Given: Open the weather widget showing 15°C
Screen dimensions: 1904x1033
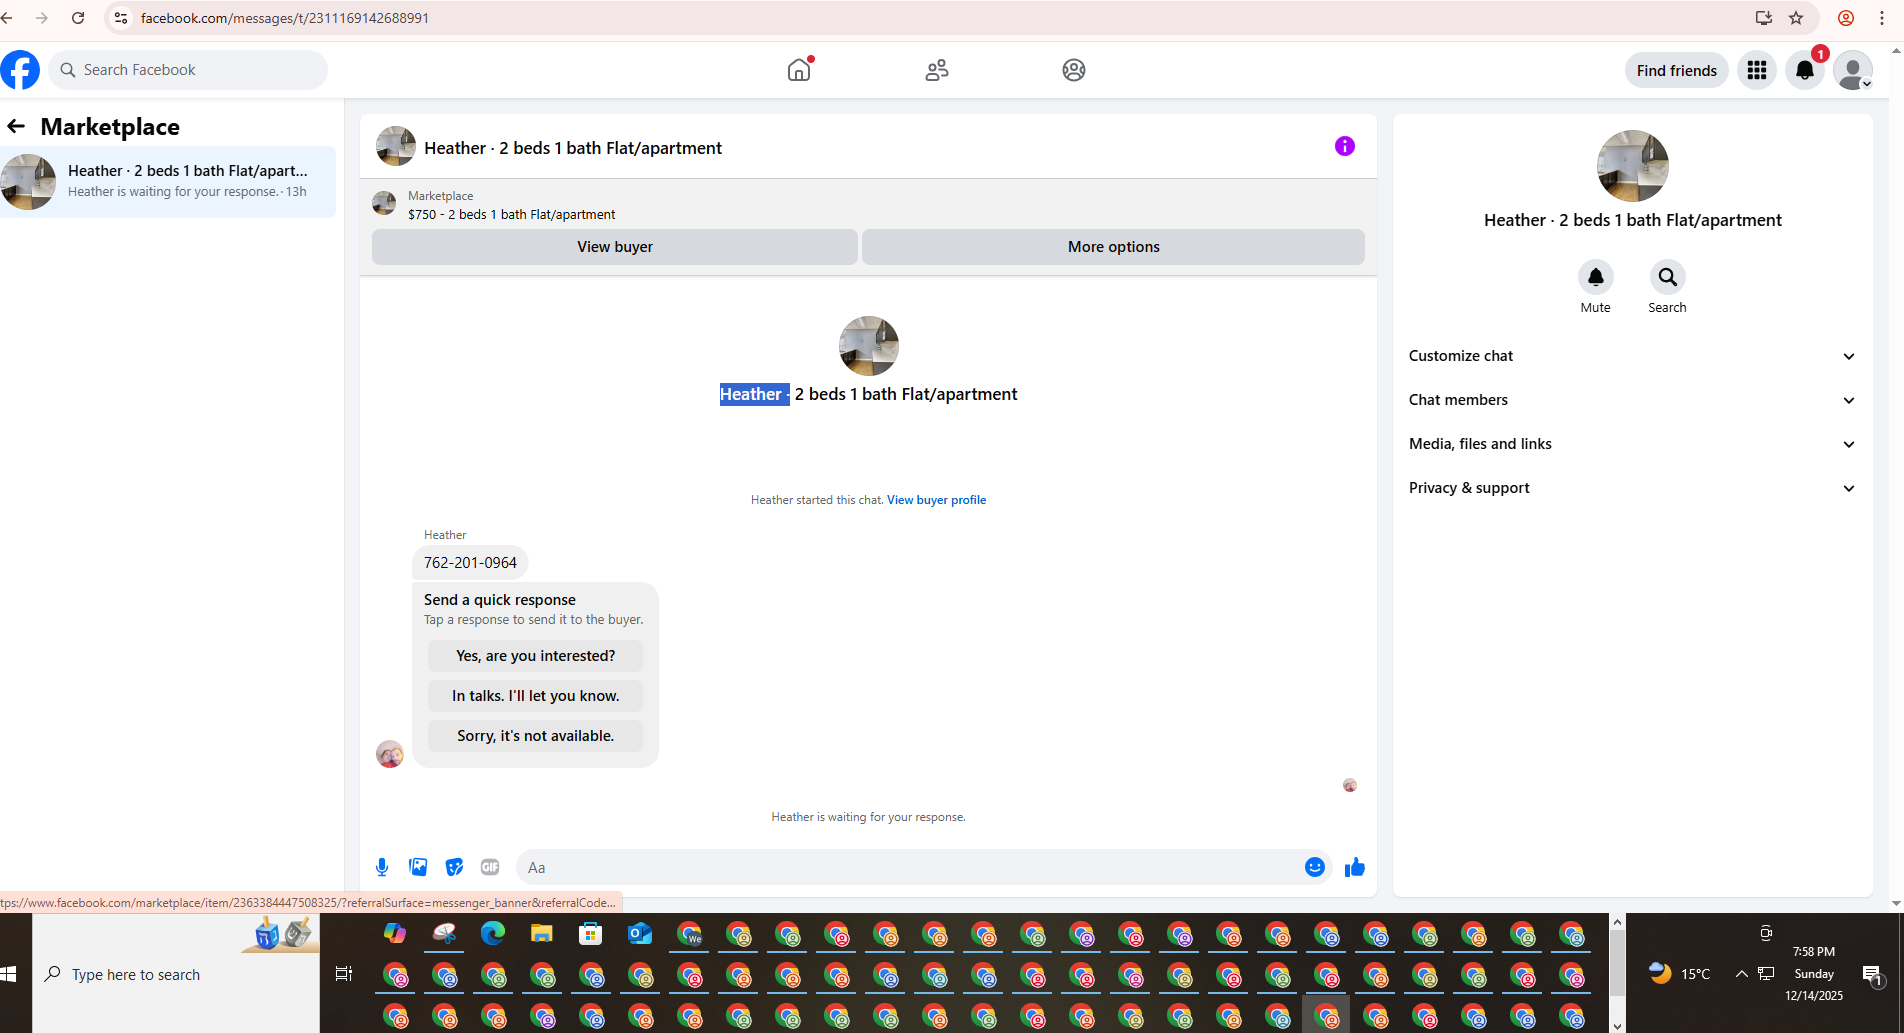Looking at the screenshot, I should coord(1680,974).
